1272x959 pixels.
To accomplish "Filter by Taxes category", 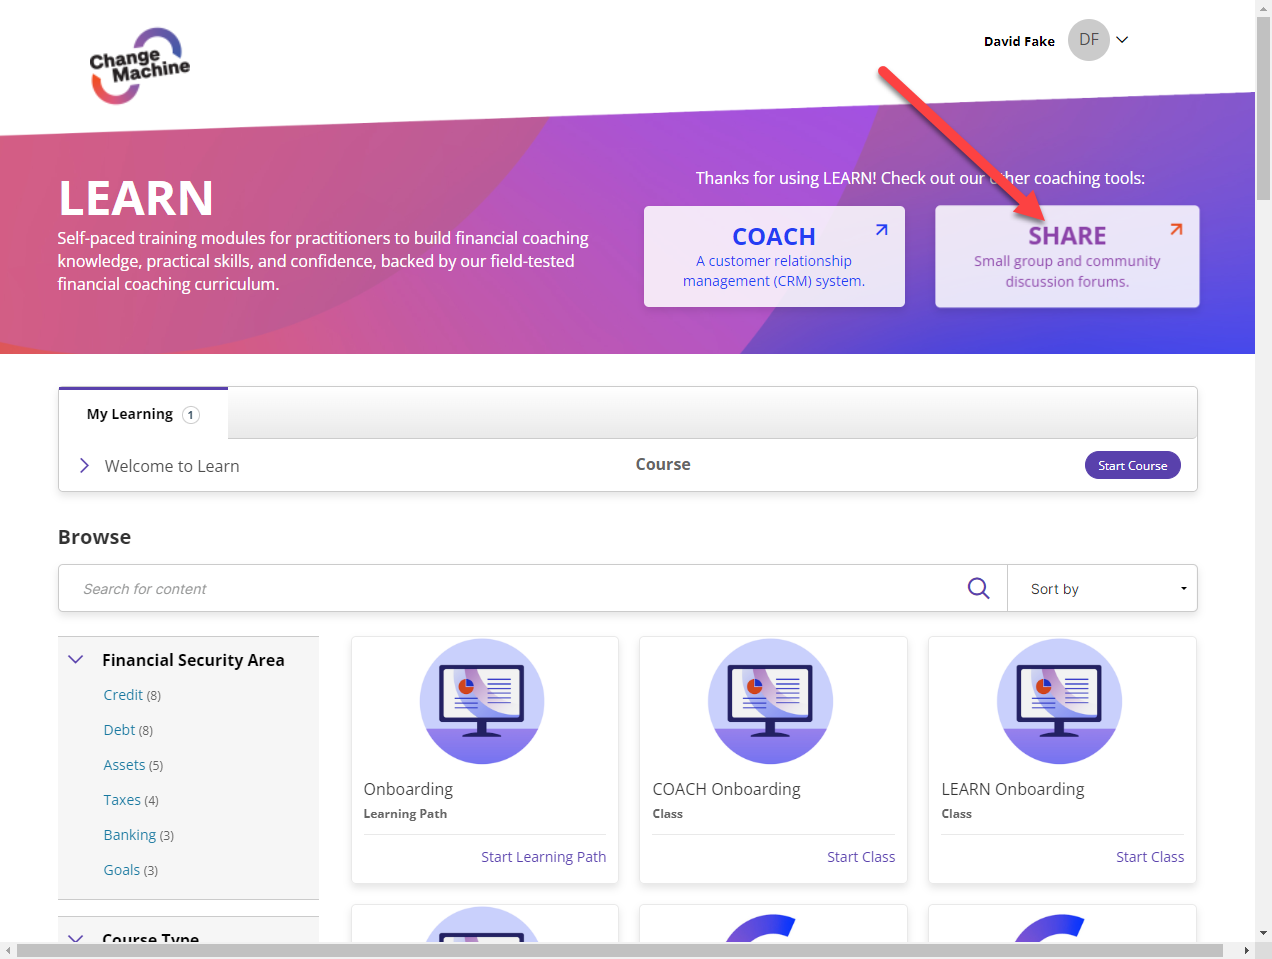I will tap(122, 800).
